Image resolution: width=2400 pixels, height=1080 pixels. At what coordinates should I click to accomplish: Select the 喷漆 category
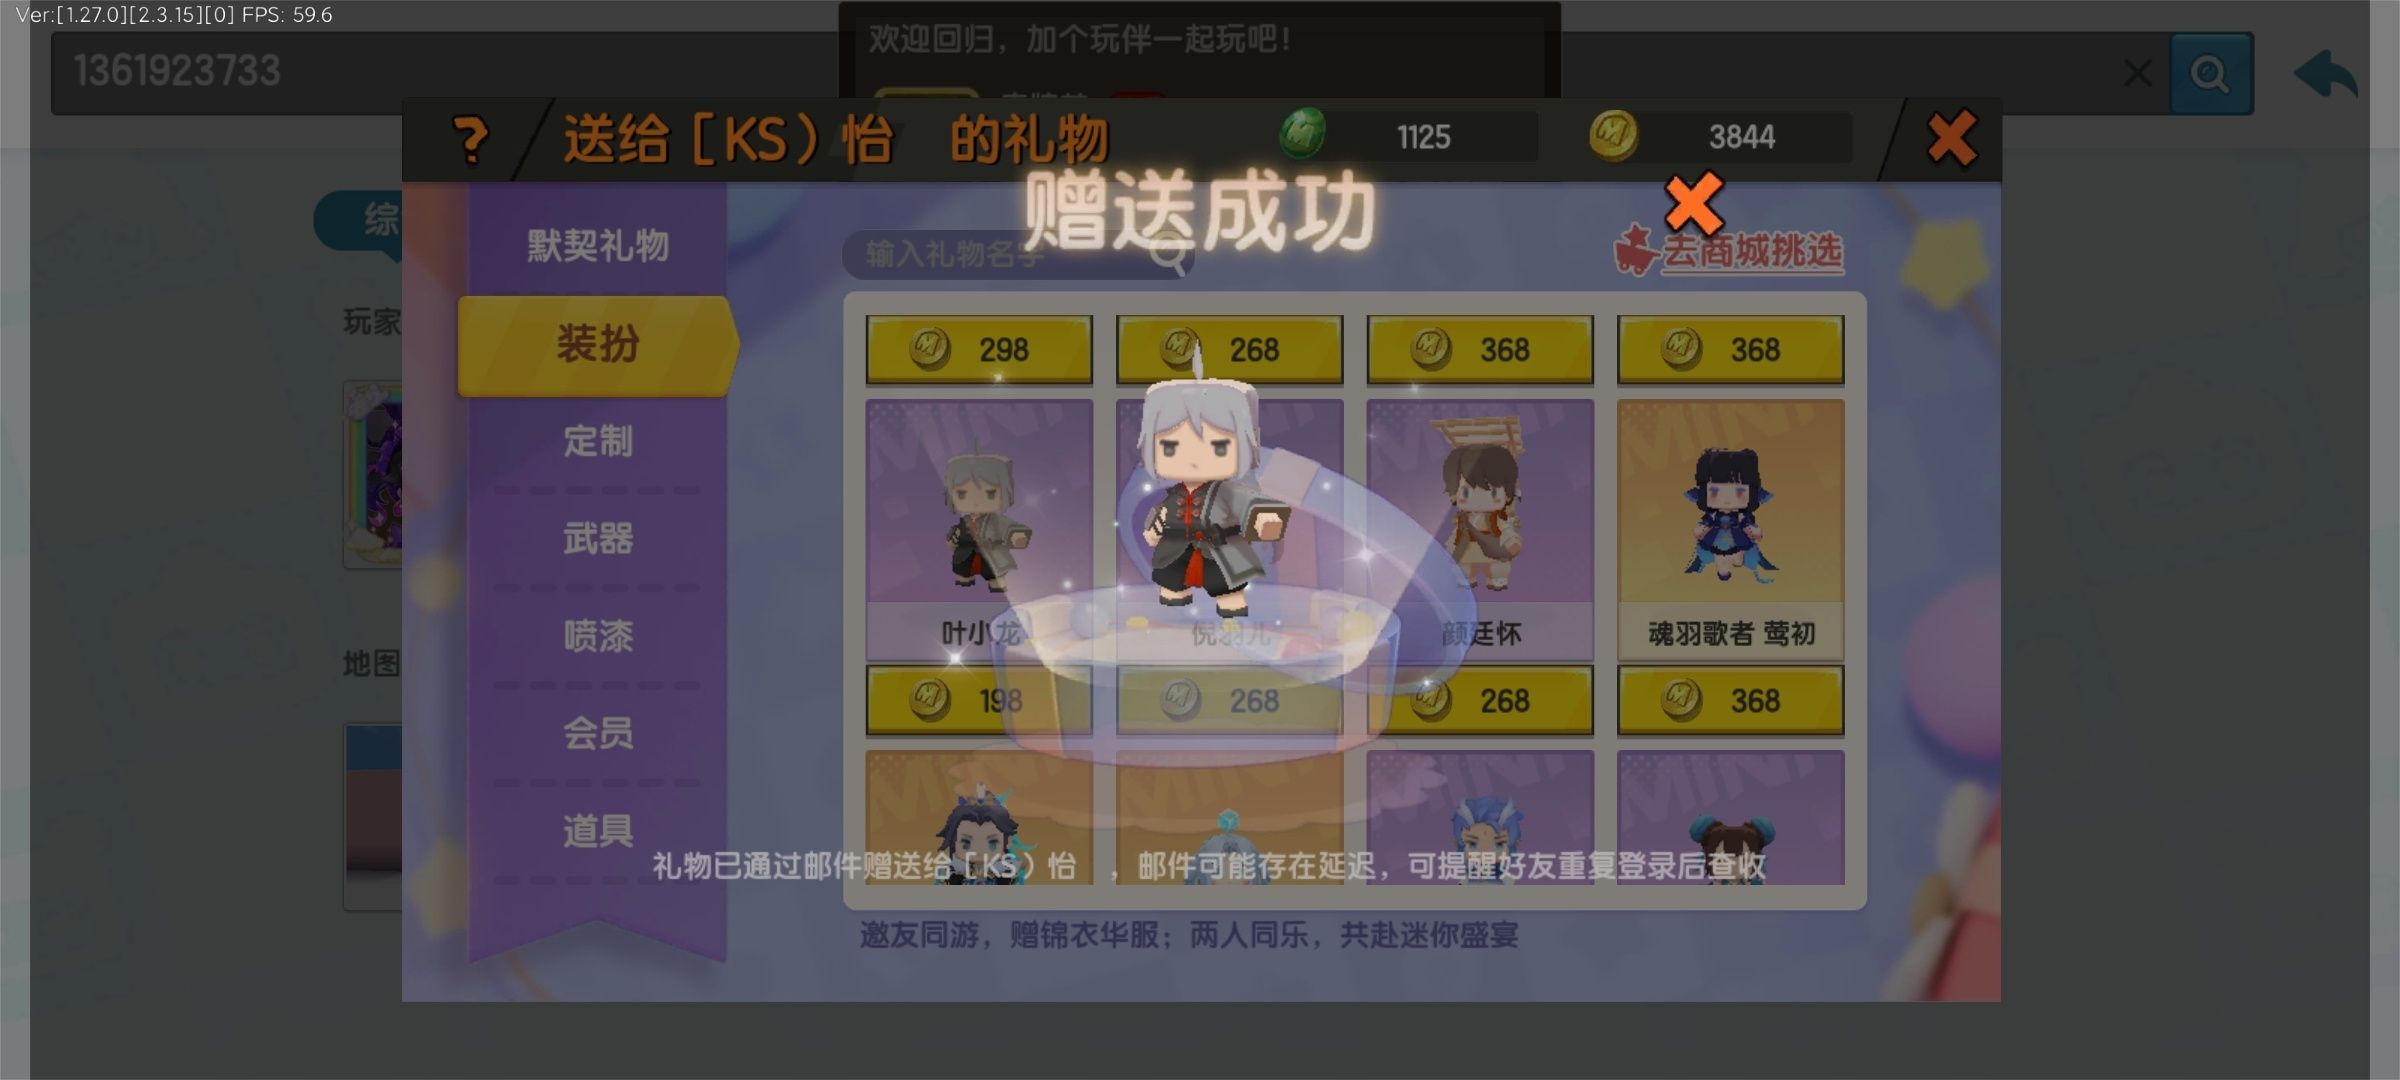pyautogui.click(x=597, y=636)
